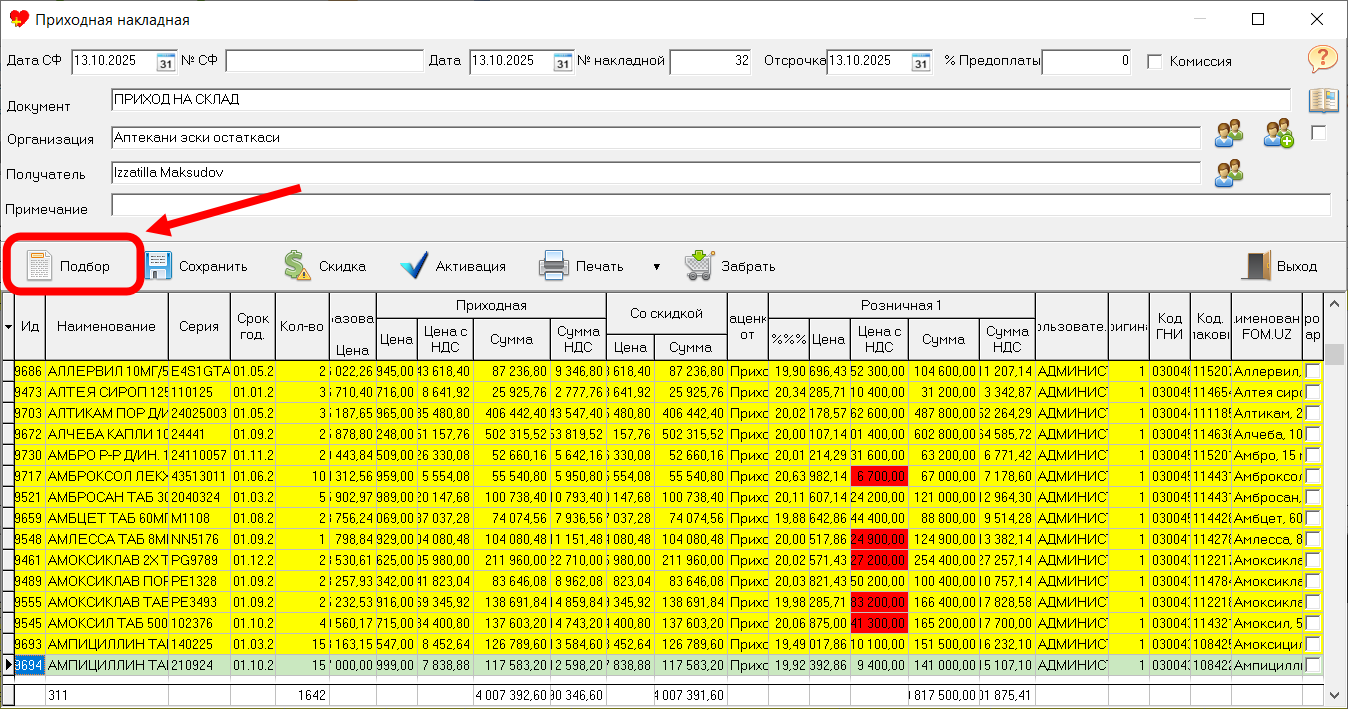Open the help question mark icon
This screenshot has height=709, width=1348.
click(x=1322, y=59)
